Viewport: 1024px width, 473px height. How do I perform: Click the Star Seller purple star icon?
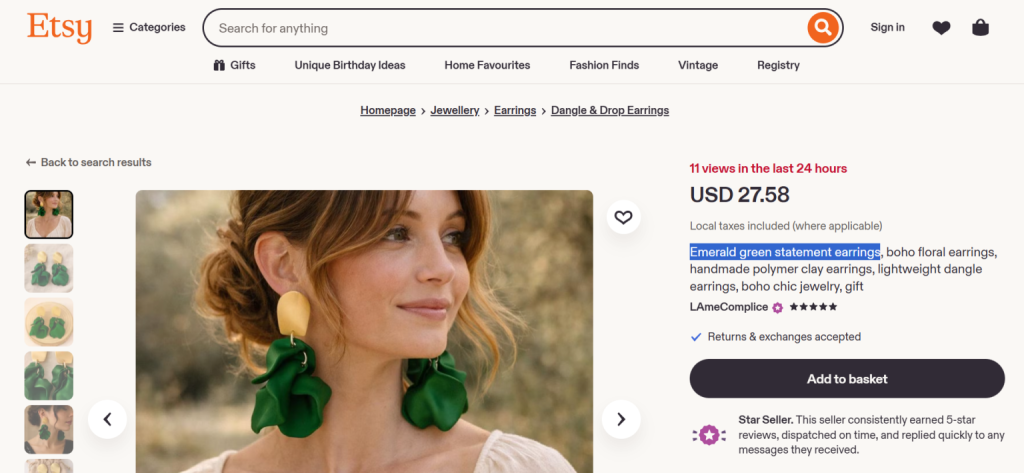[709, 434]
